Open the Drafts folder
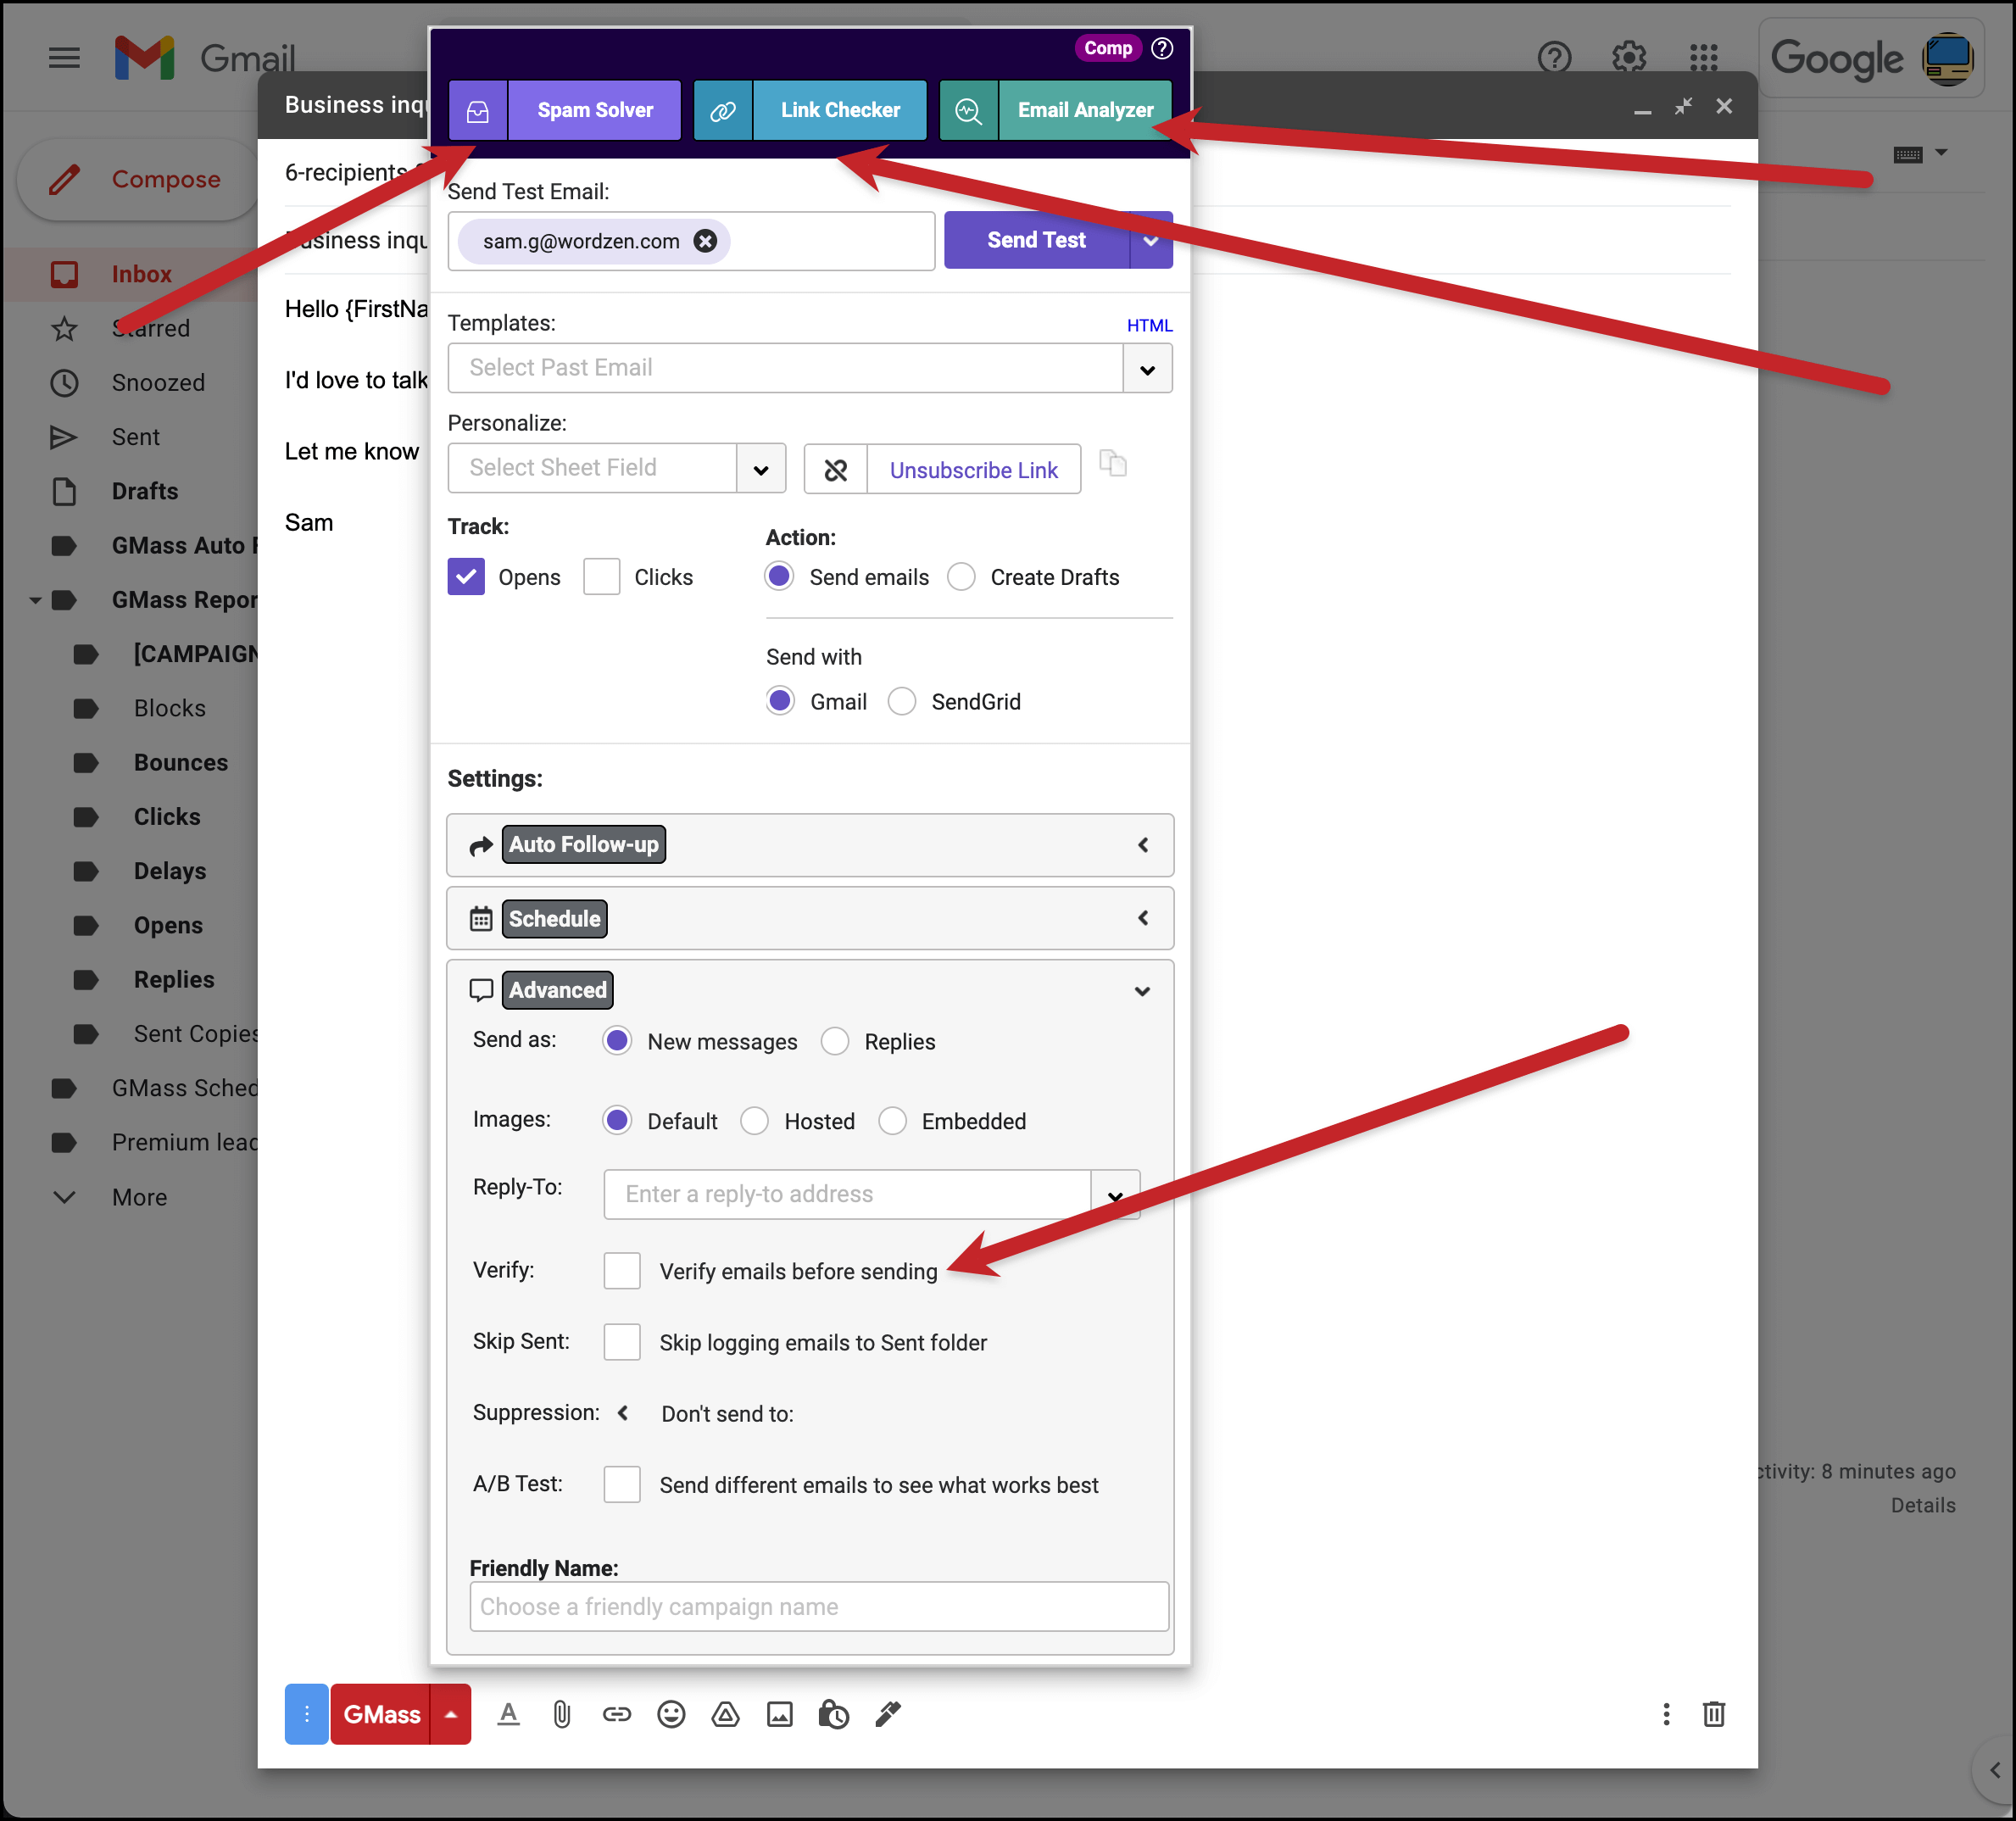This screenshot has height=1821, width=2016. (x=145, y=491)
